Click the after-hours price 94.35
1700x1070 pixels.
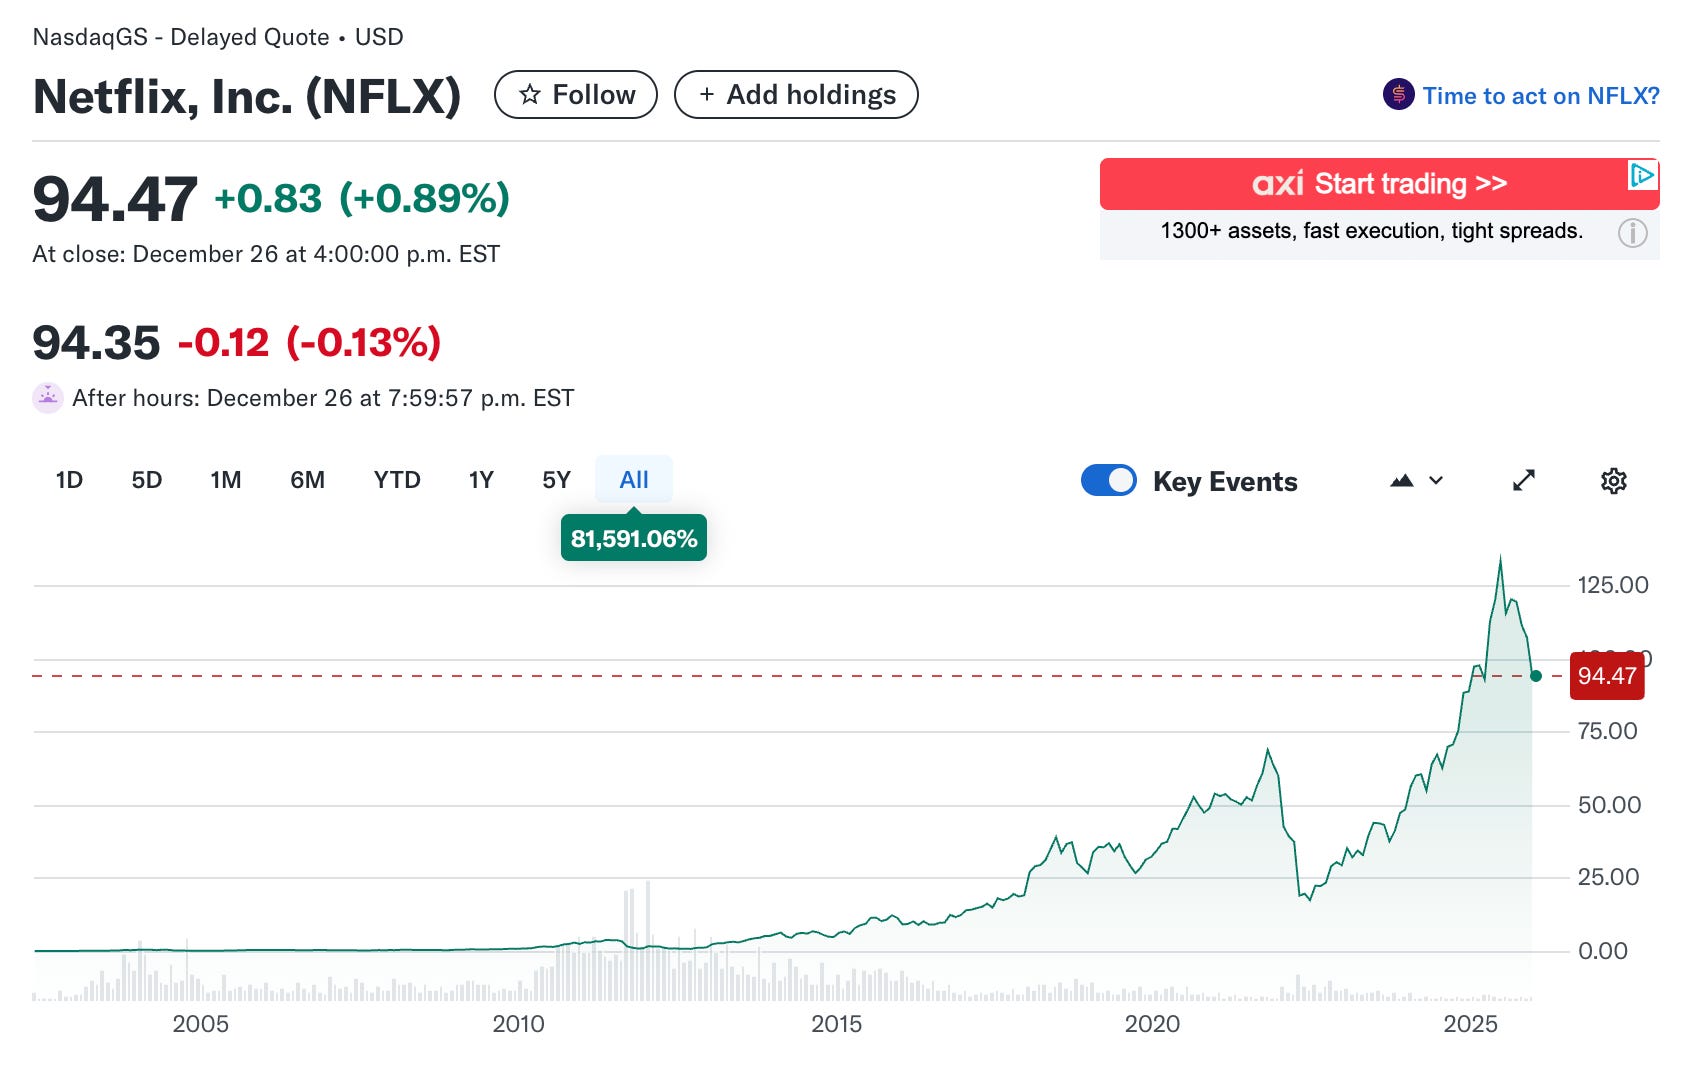pos(96,343)
